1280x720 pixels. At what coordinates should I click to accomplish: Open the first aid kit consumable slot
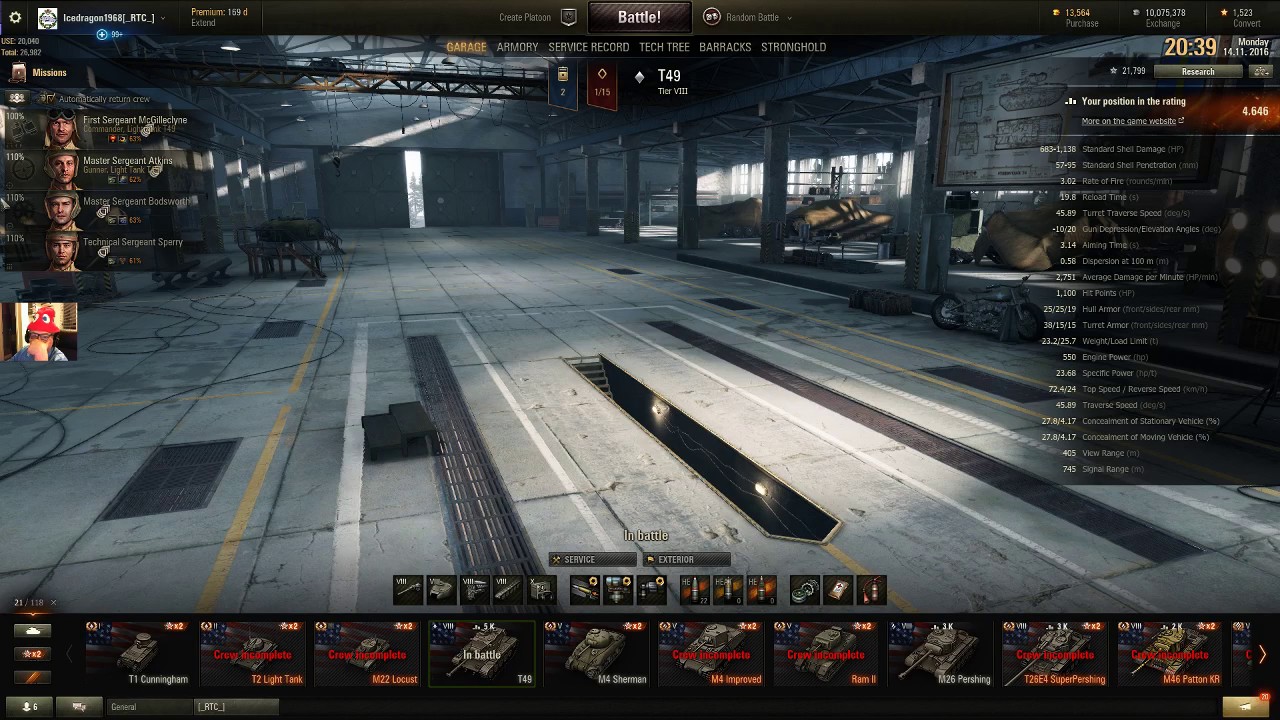point(838,590)
